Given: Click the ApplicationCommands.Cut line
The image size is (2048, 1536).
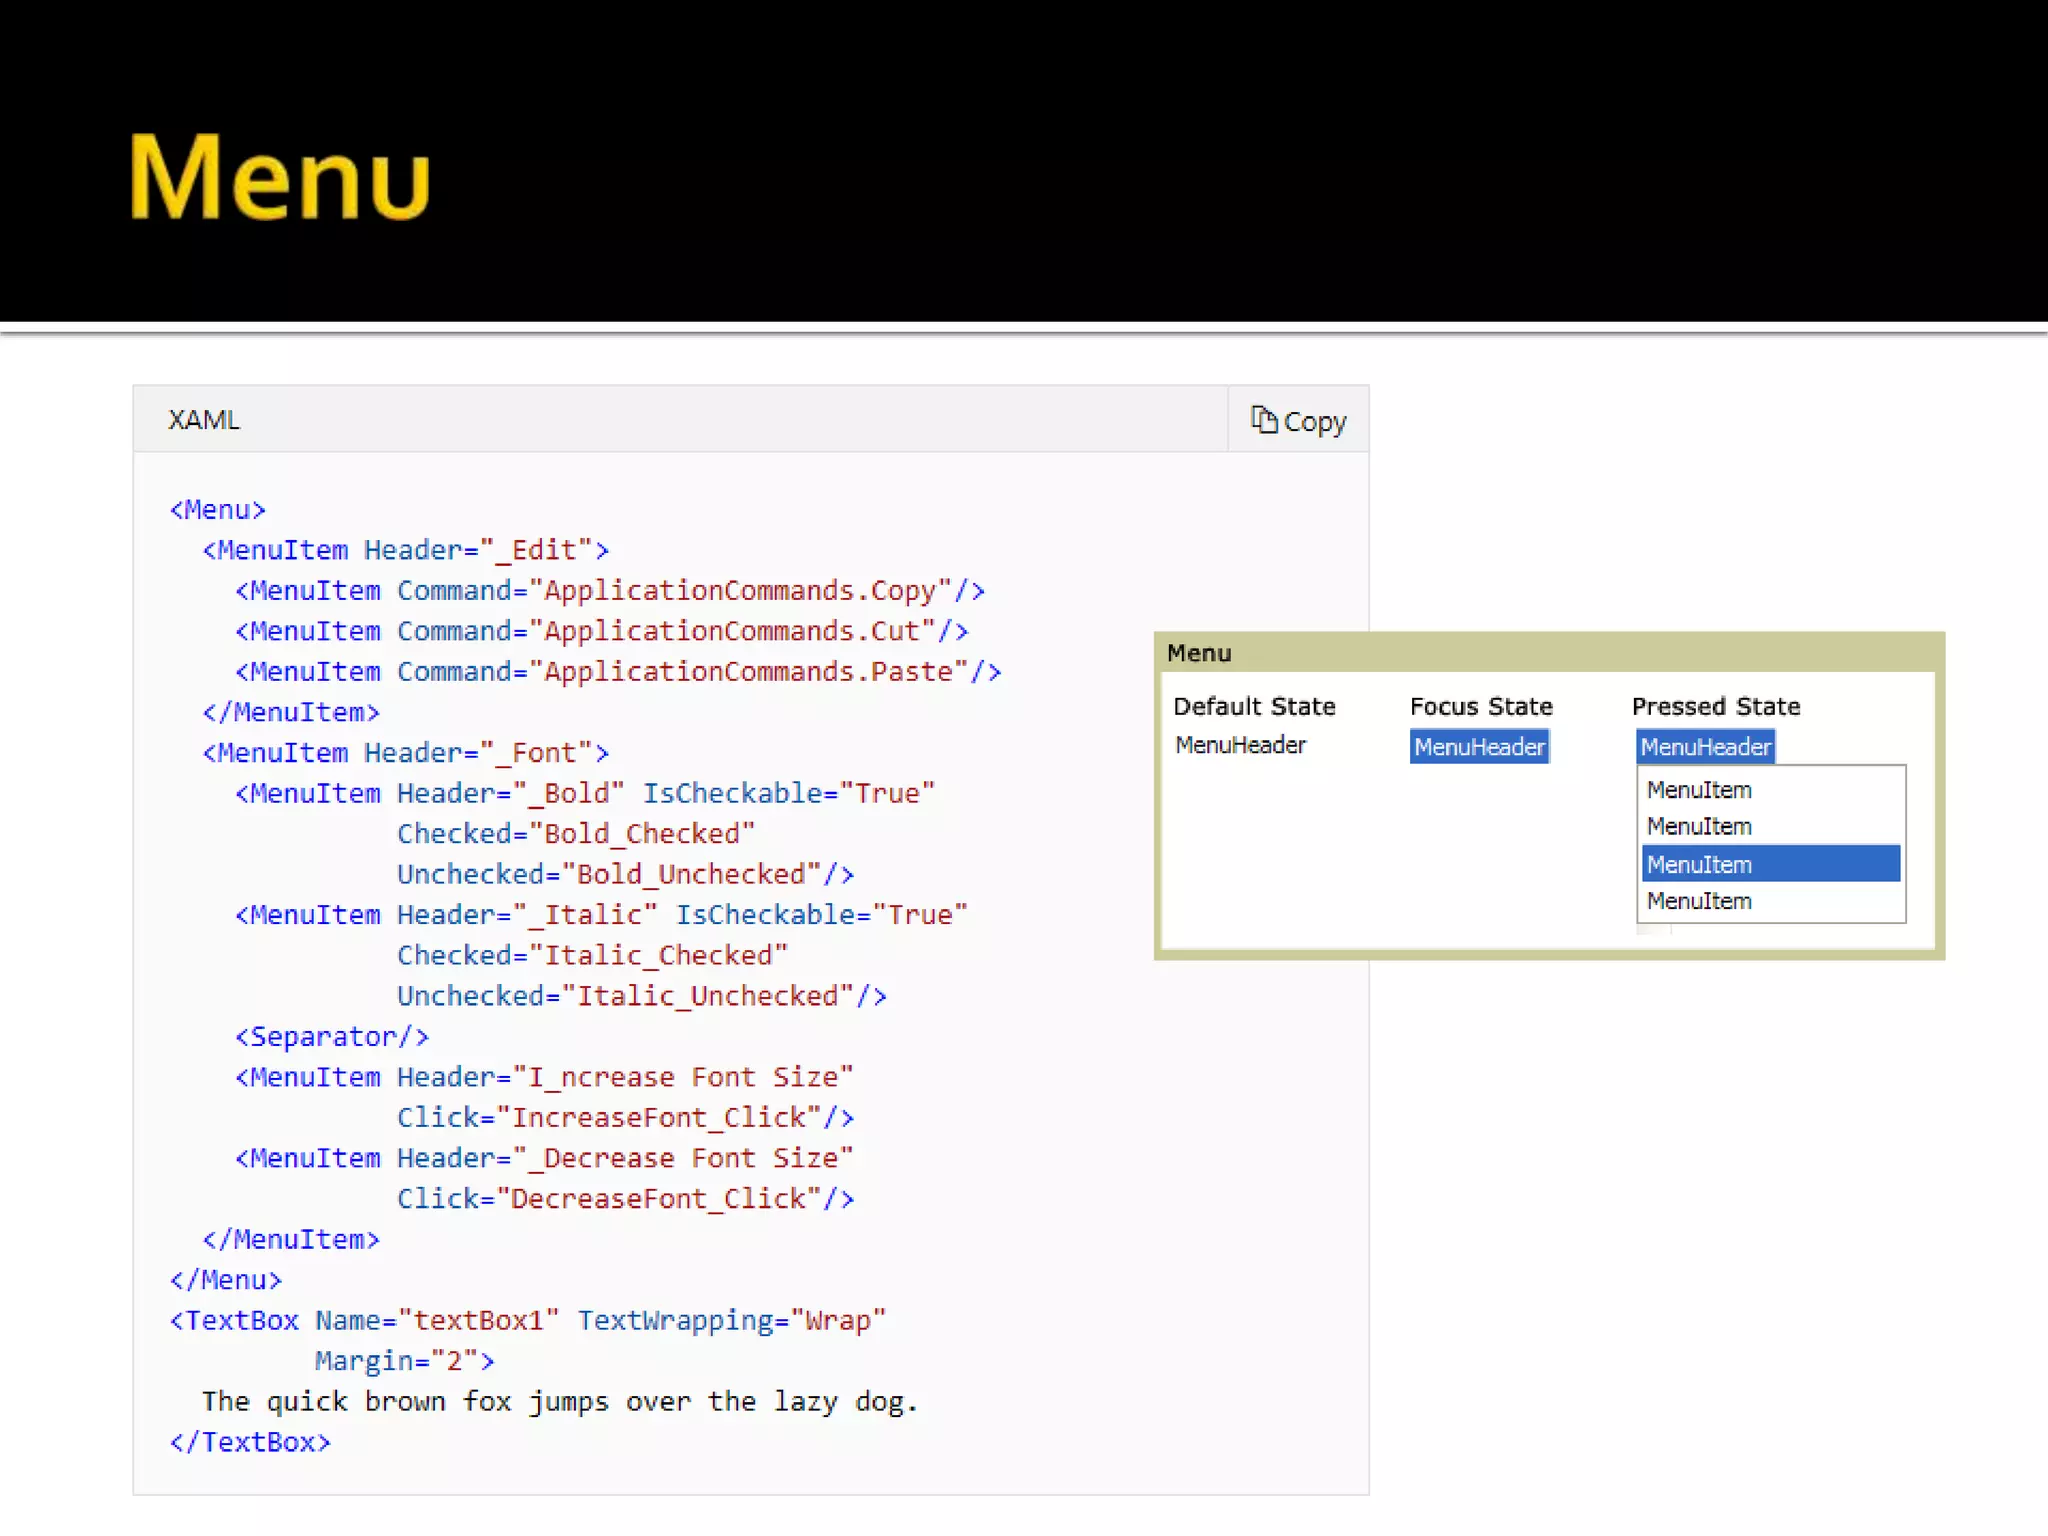Looking at the screenshot, I should [602, 632].
